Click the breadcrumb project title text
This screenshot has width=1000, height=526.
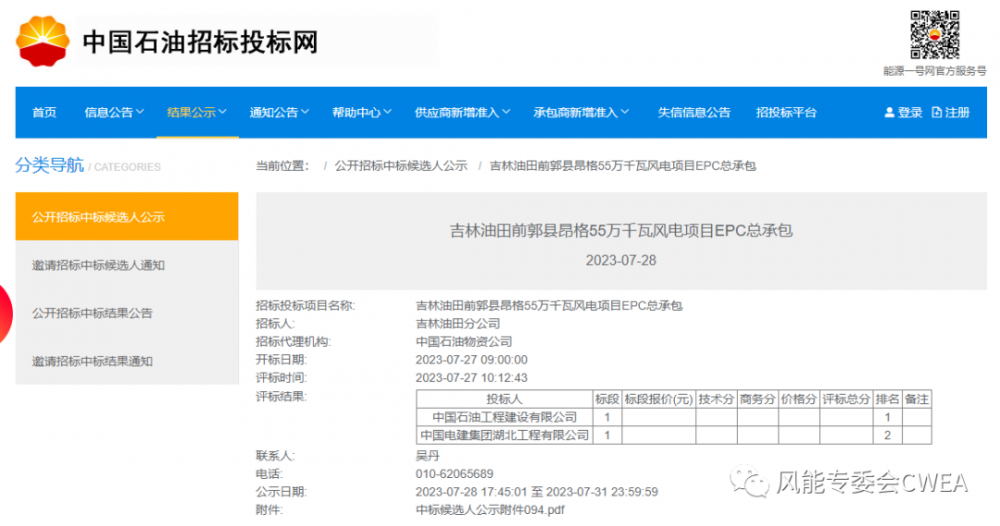[622, 166]
